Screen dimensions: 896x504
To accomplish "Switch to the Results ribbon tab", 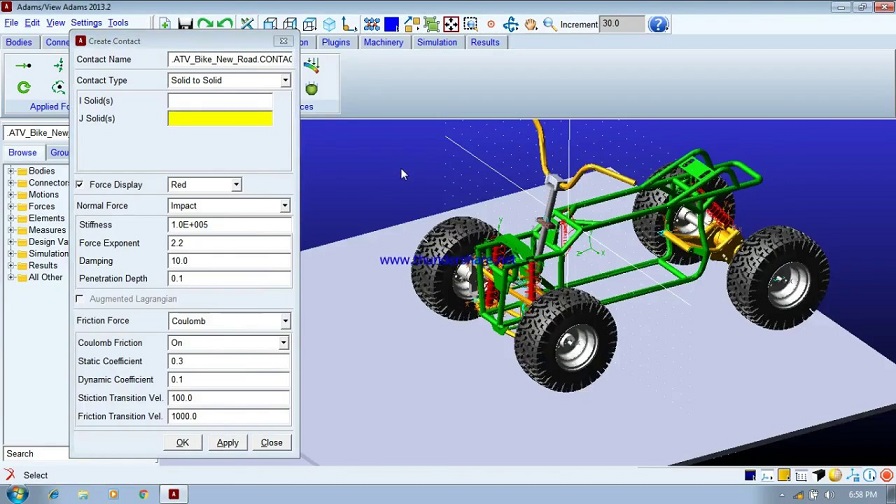I will pyautogui.click(x=485, y=42).
